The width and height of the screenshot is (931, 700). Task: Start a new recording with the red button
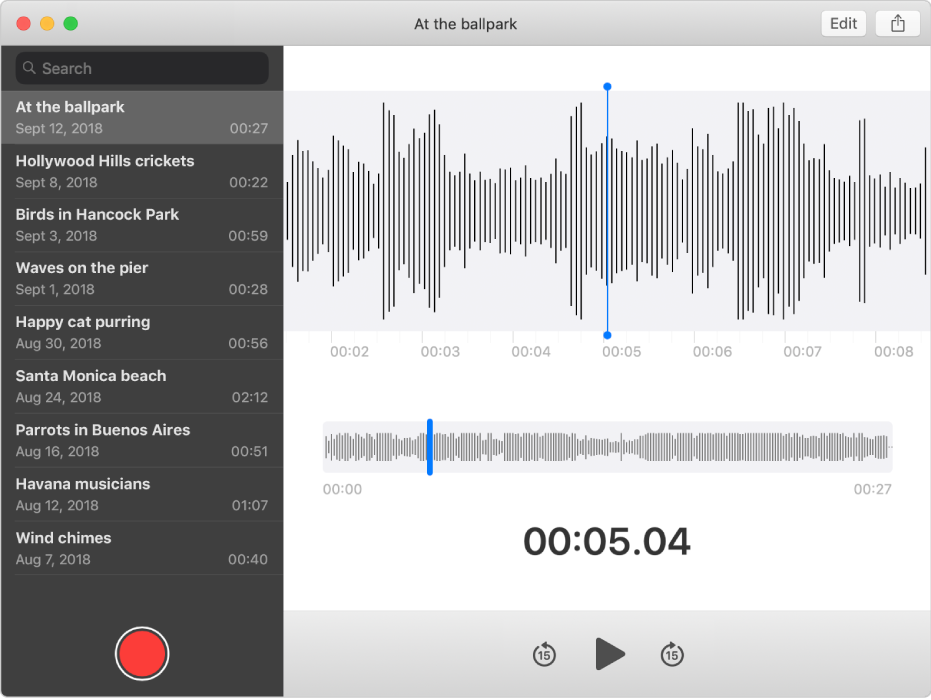[x=142, y=654]
